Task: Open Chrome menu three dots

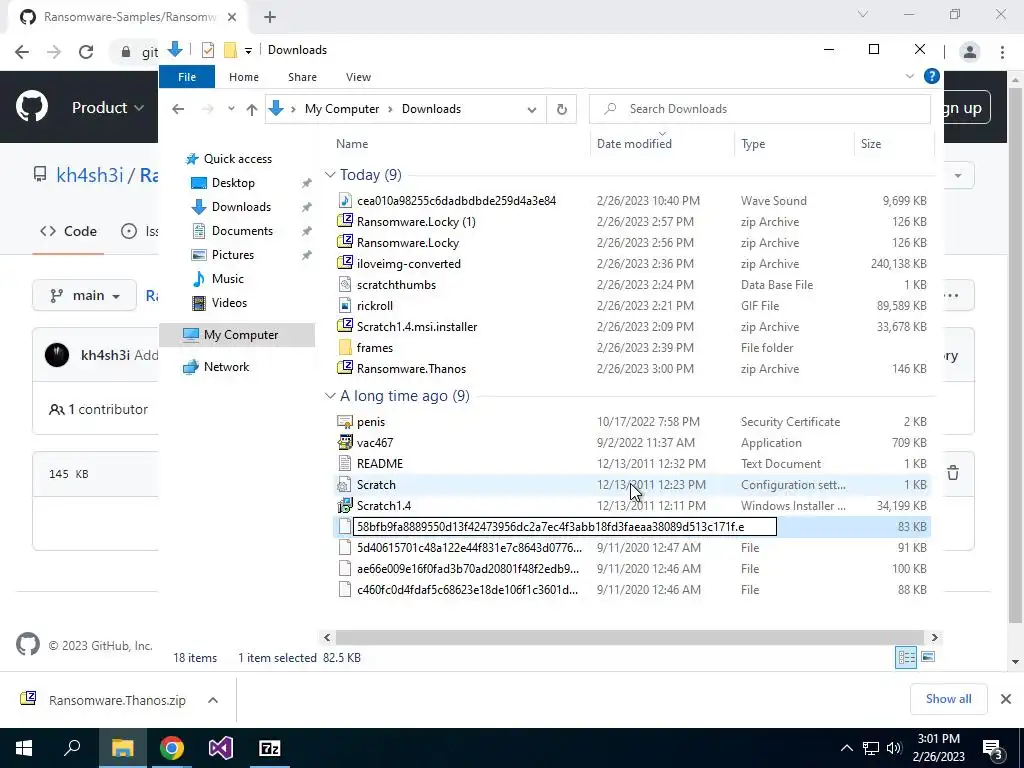Action: point(1002,52)
